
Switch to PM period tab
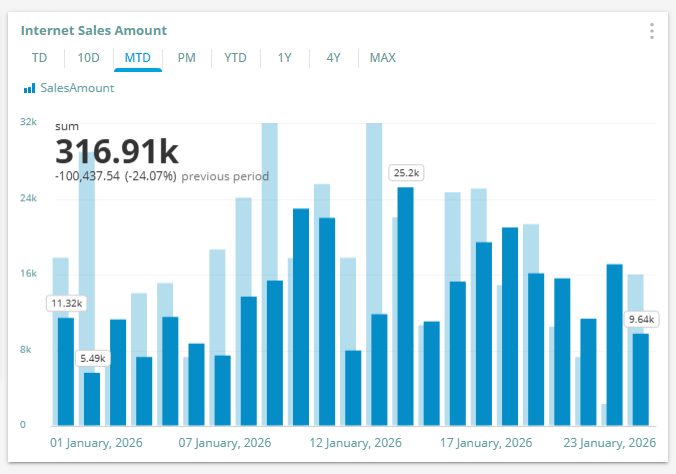186,58
